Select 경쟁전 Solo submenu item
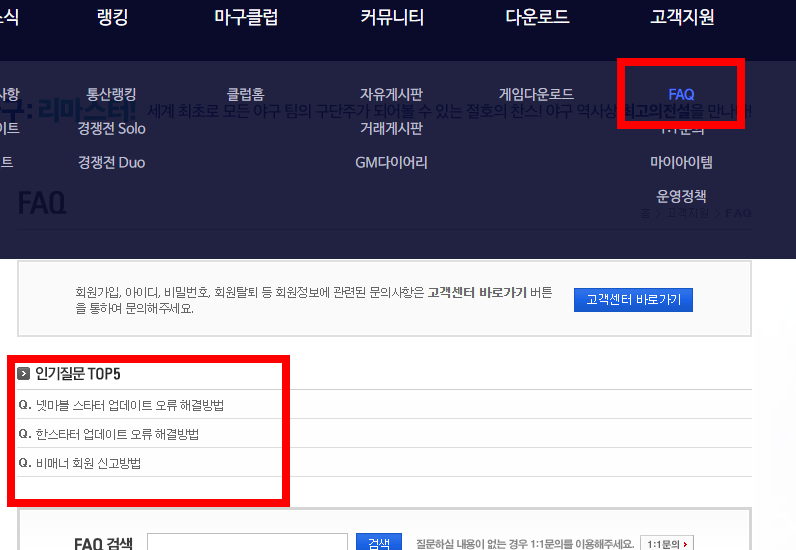Viewport: 796px width, 550px height. (111, 128)
